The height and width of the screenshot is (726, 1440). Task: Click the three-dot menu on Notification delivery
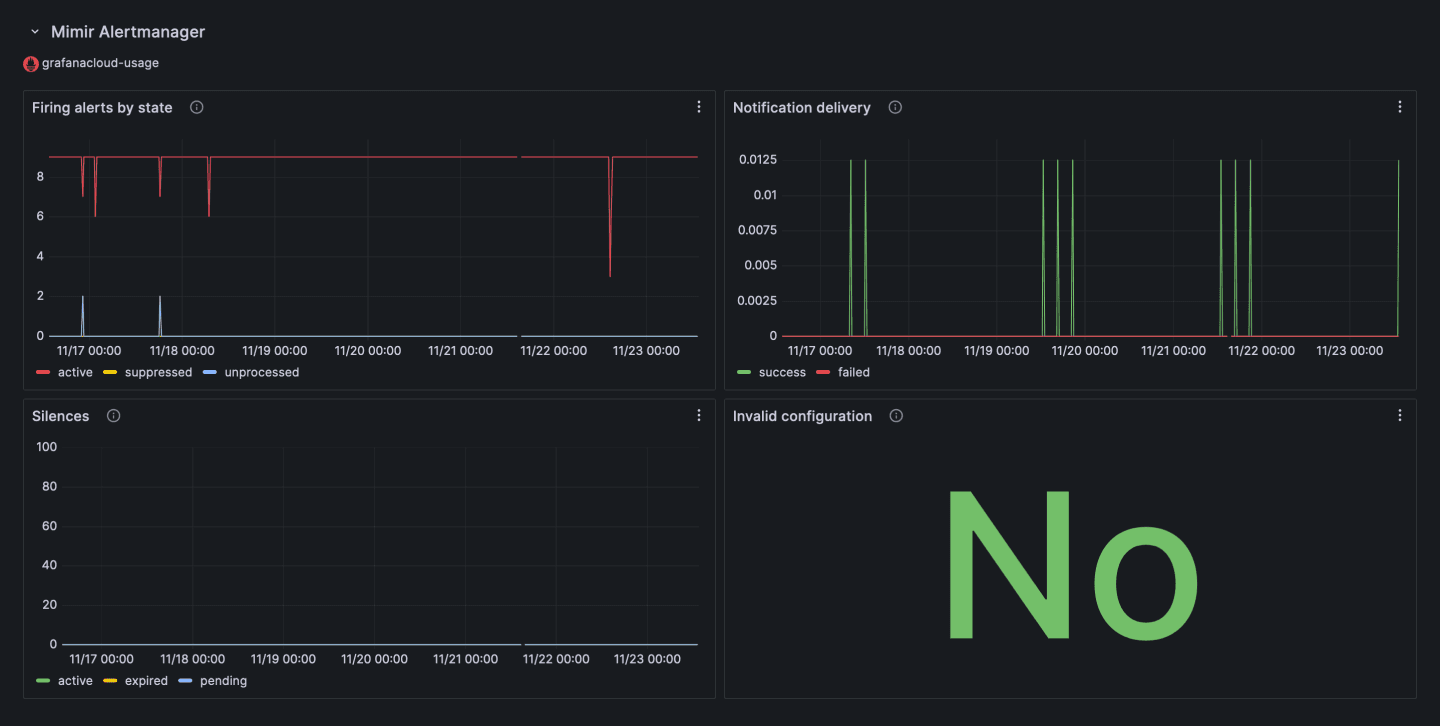(x=1400, y=106)
